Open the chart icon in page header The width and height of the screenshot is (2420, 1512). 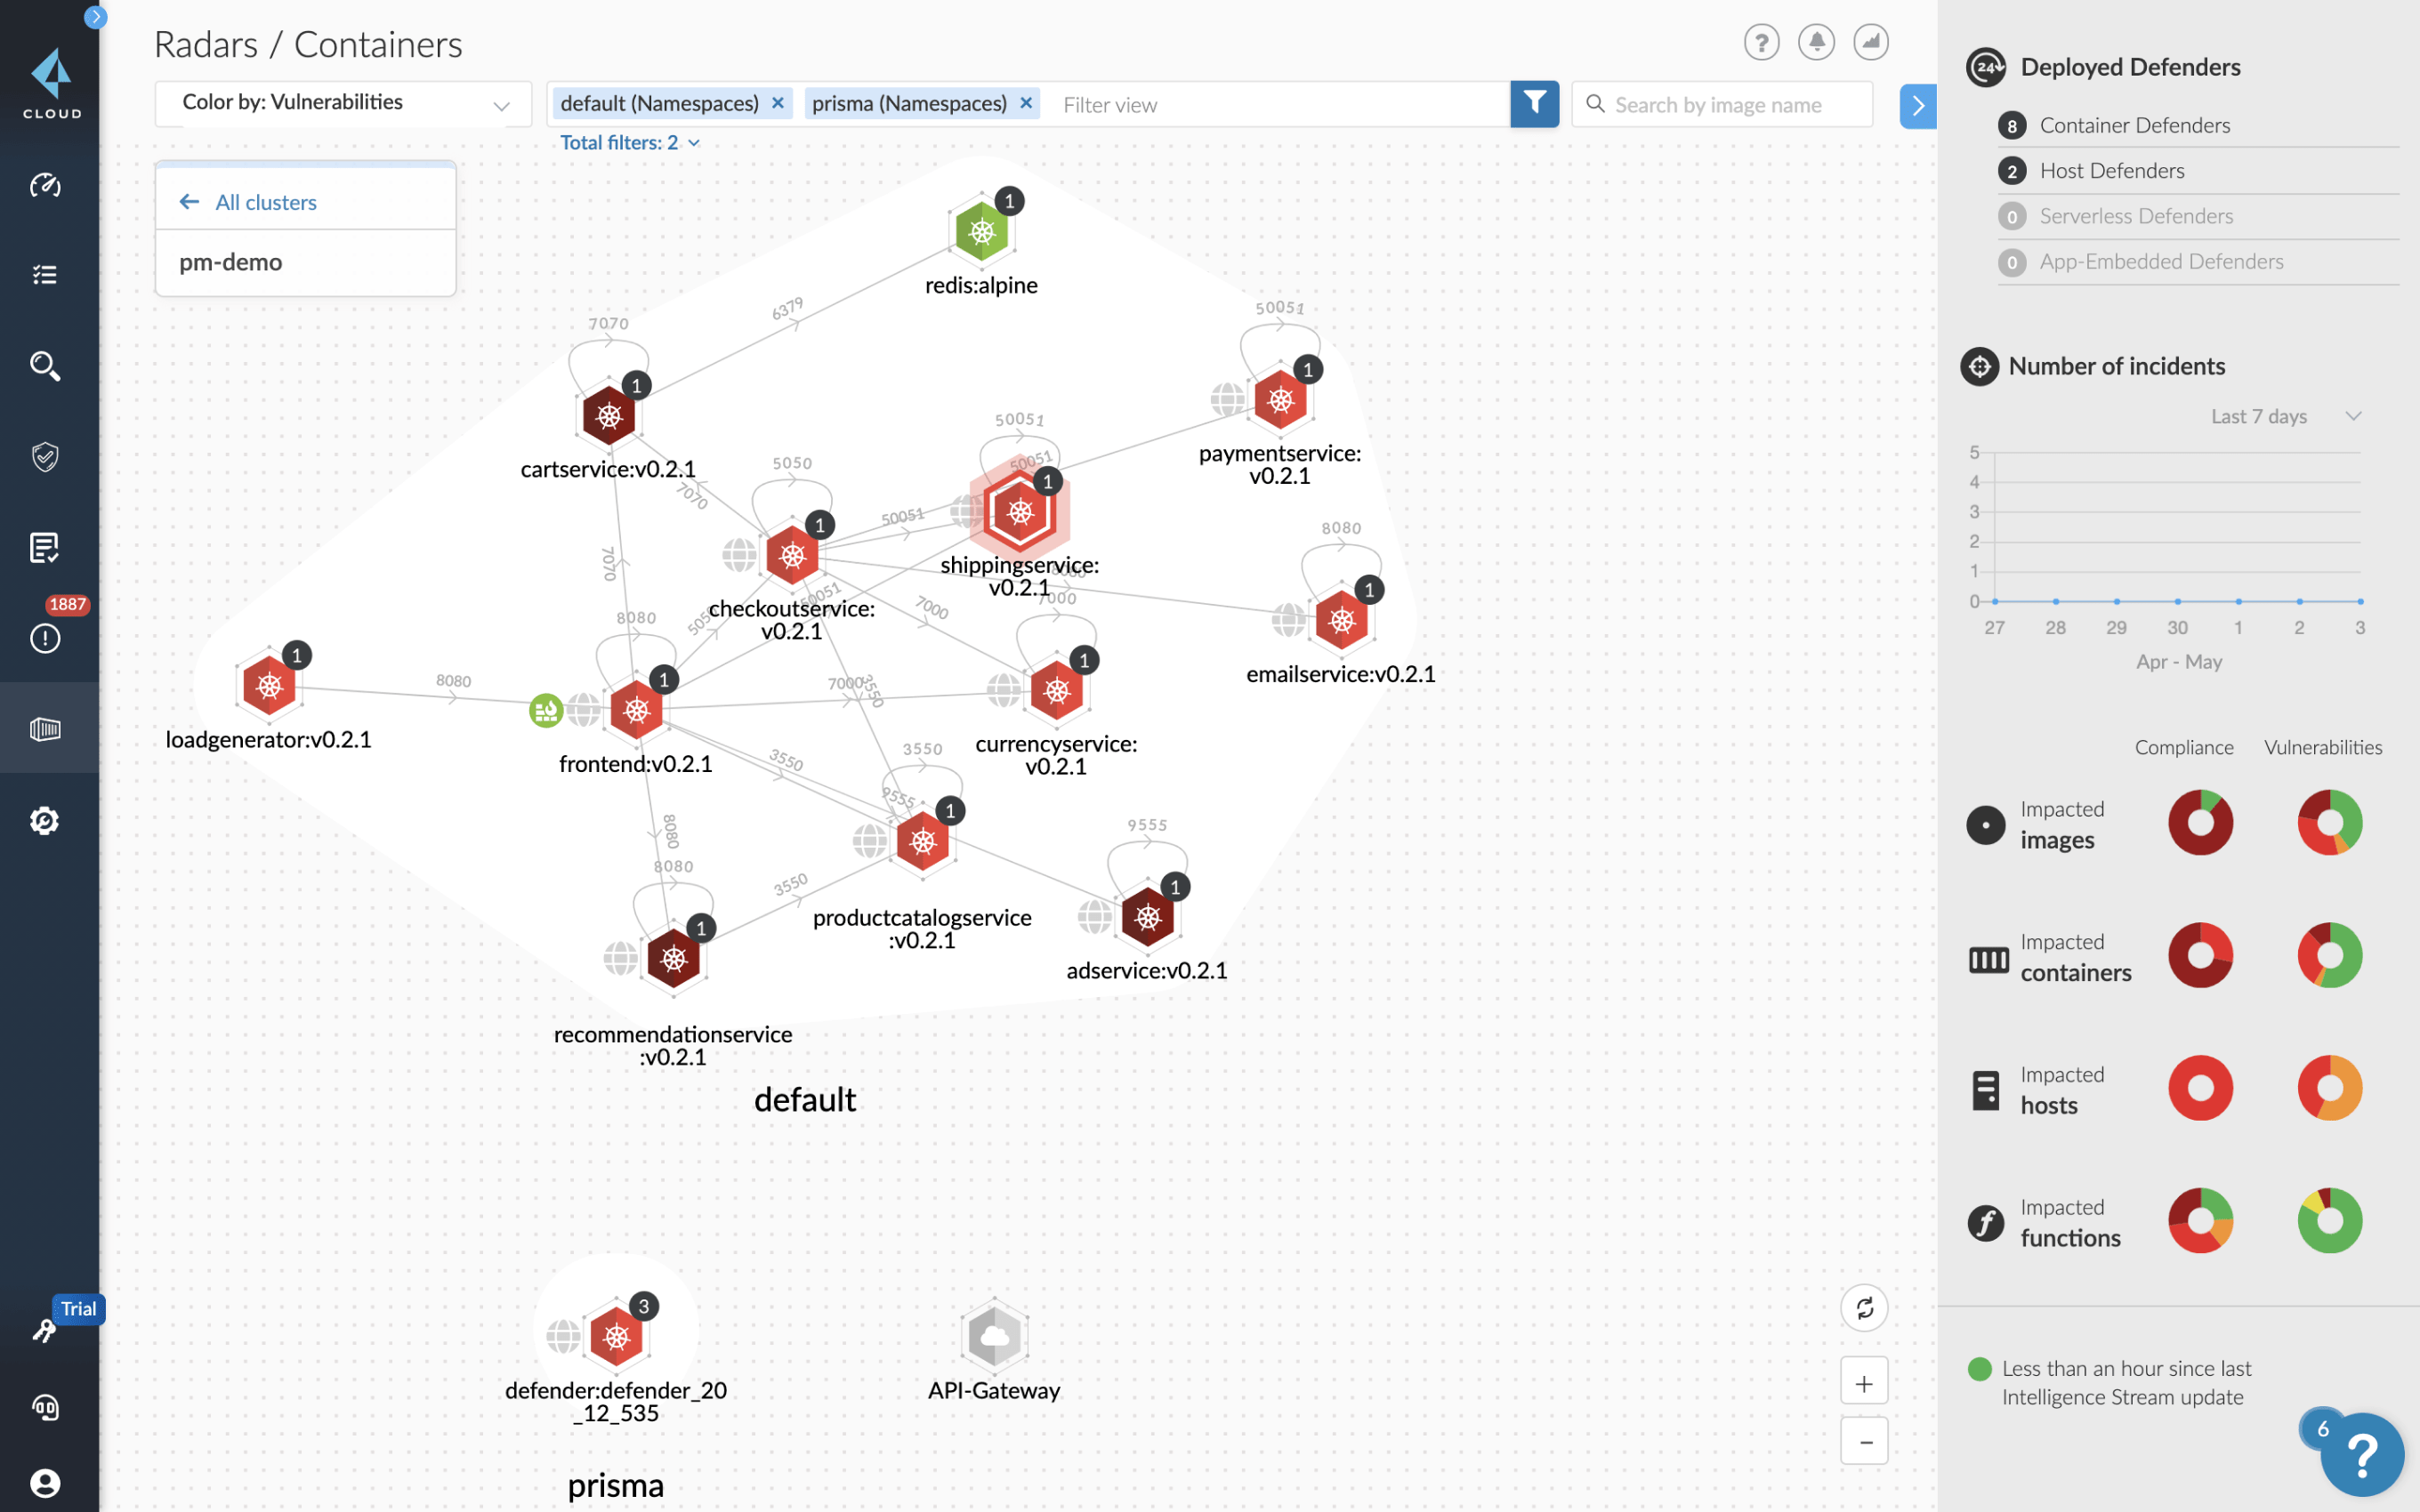[x=1871, y=43]
